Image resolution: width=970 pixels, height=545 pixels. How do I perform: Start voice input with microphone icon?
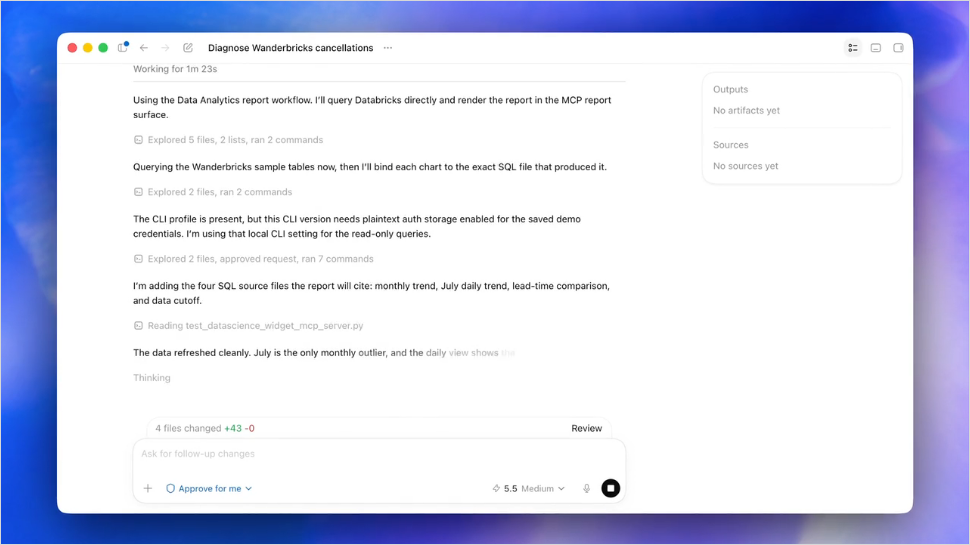coord(586,488)
